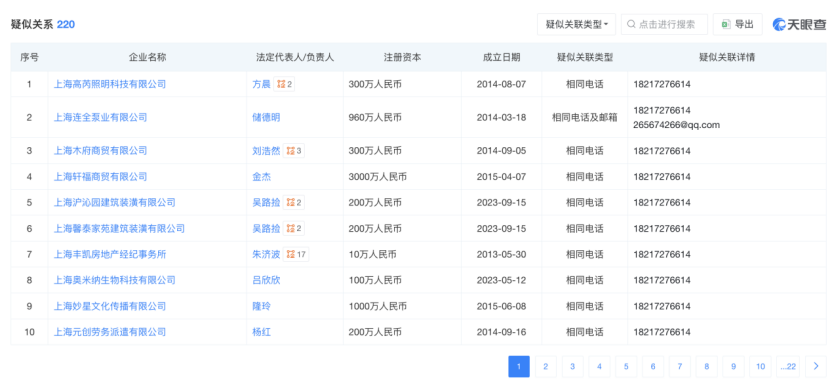Click the next page arrow
This screenshot has width=832, height=380.
pos(816,366)
